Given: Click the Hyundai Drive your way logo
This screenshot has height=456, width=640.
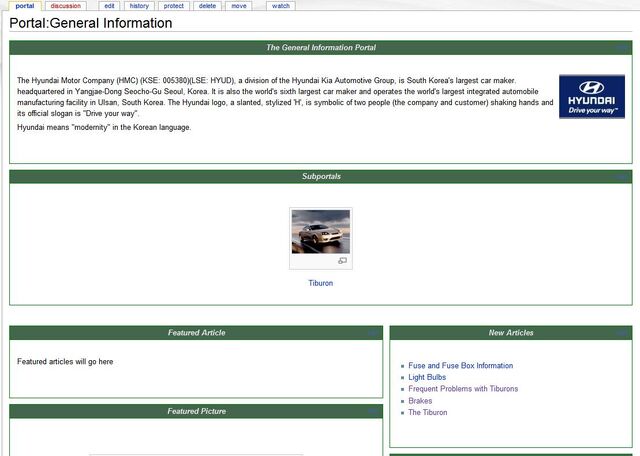Looking at the screenshot, I should coord(592,97).
